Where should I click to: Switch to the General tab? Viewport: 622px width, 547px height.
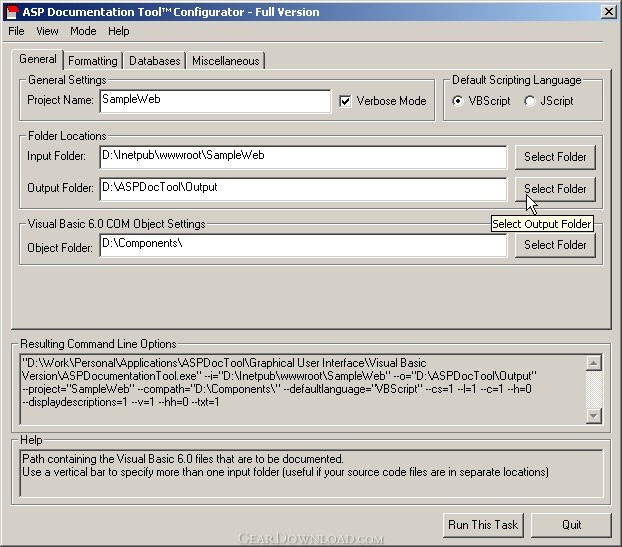click(38, 59)
